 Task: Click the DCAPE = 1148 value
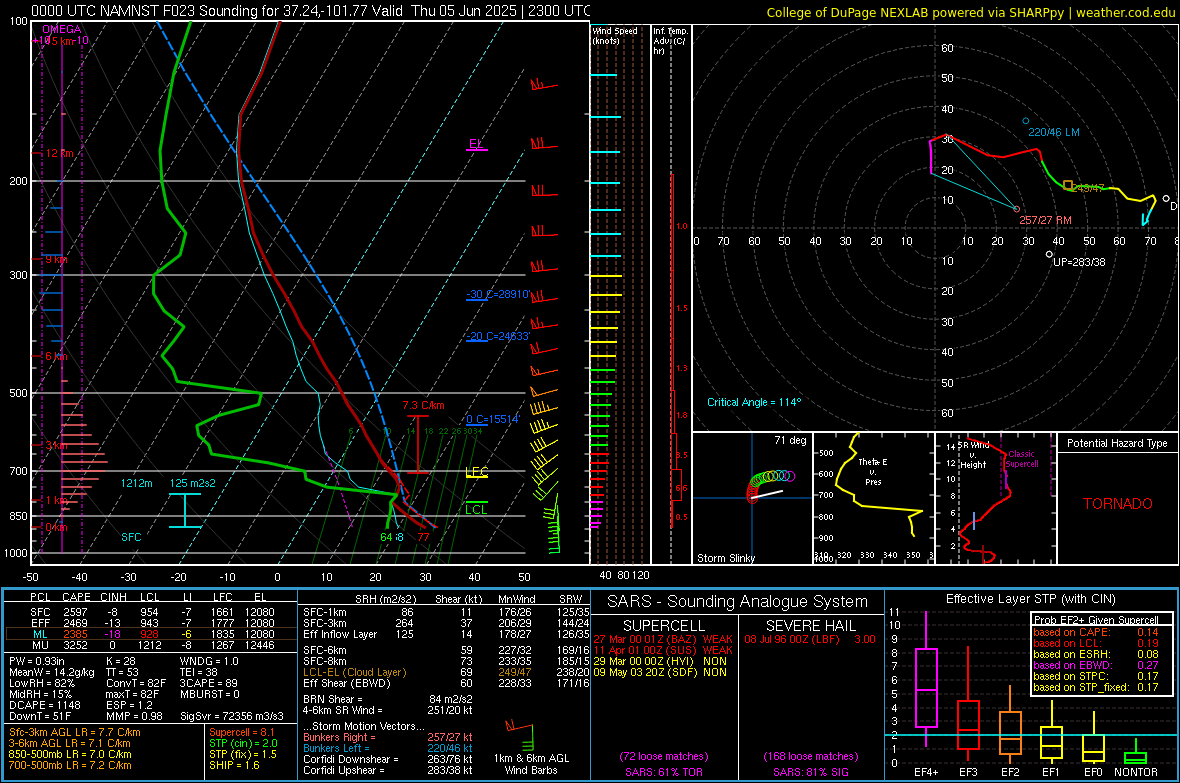[x=44, y=705]
